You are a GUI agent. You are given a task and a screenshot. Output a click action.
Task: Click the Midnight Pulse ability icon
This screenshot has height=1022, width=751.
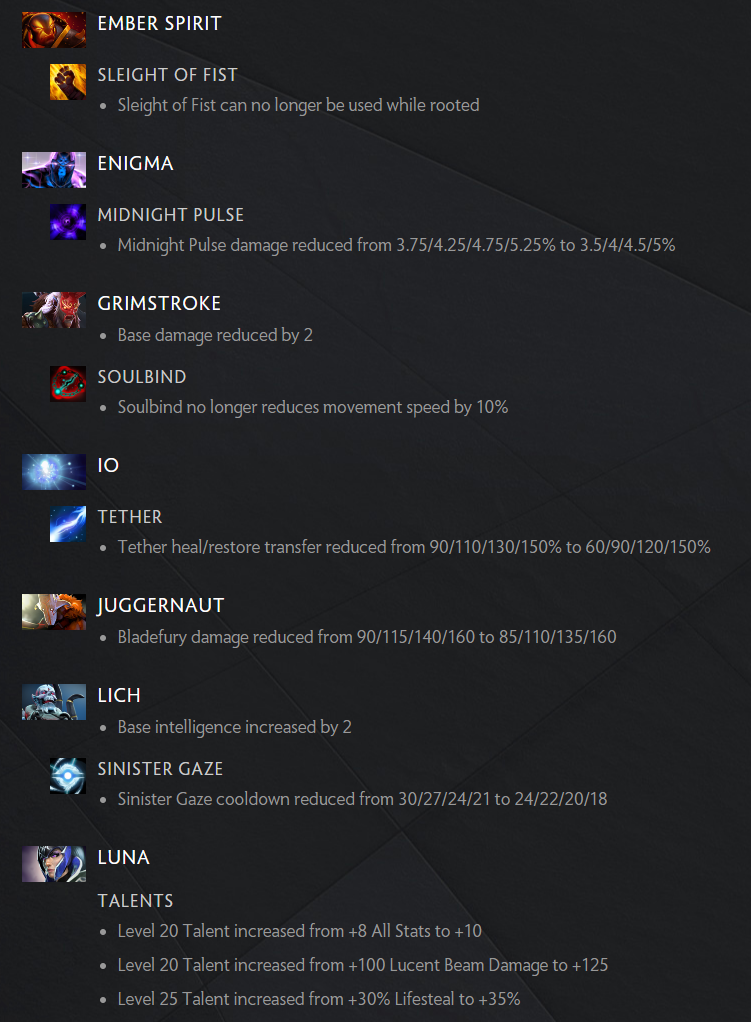(x=68, y=222)
